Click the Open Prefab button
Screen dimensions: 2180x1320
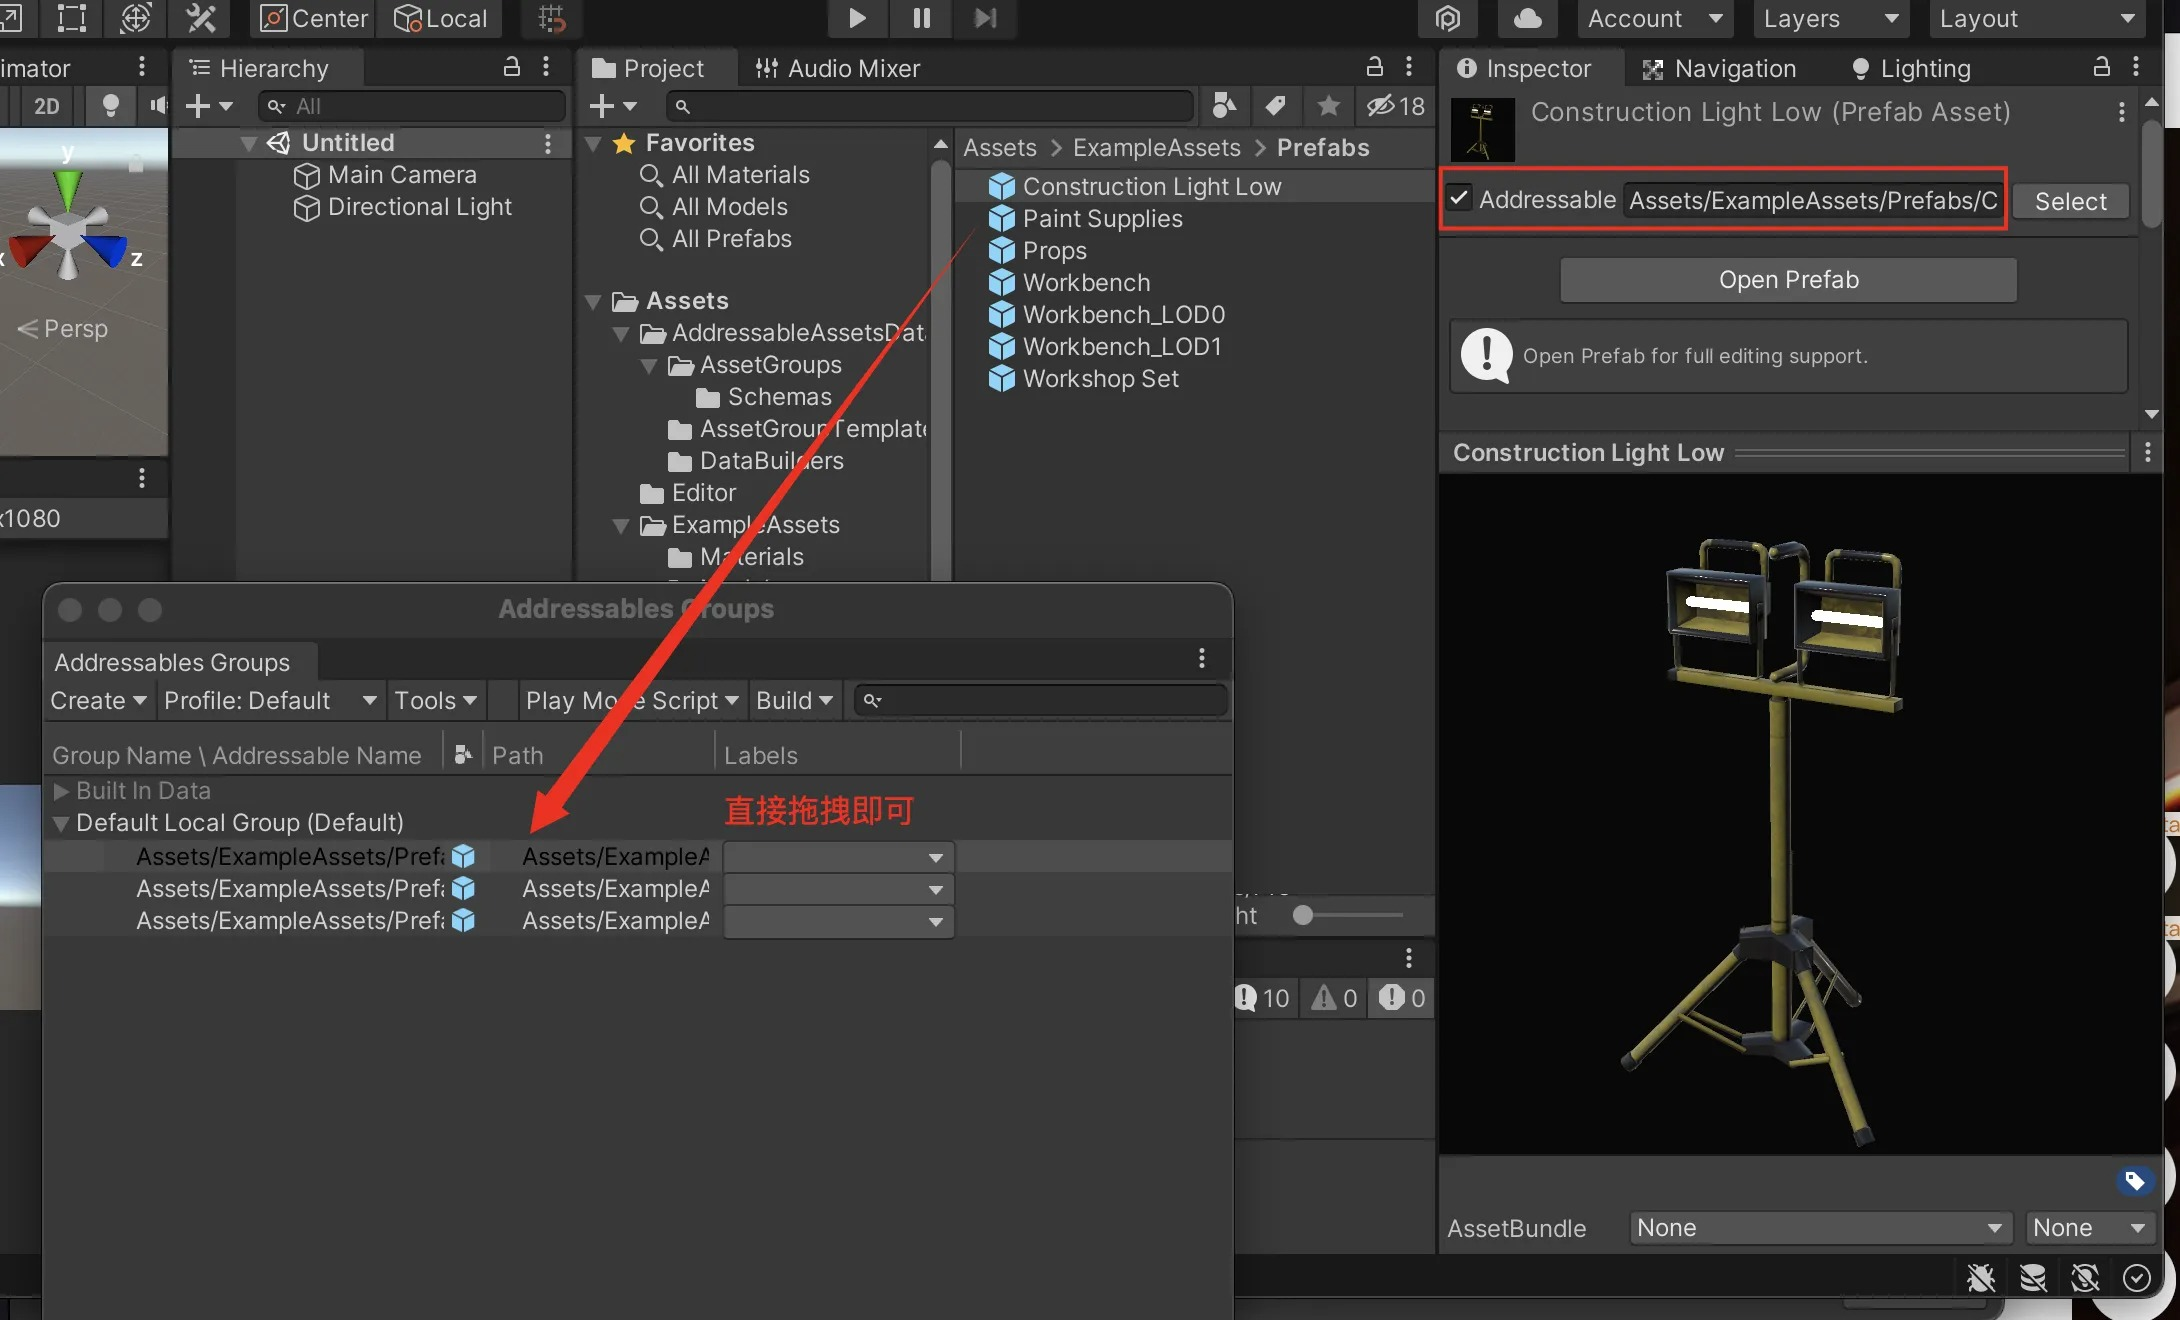(x=1788, y=280)
